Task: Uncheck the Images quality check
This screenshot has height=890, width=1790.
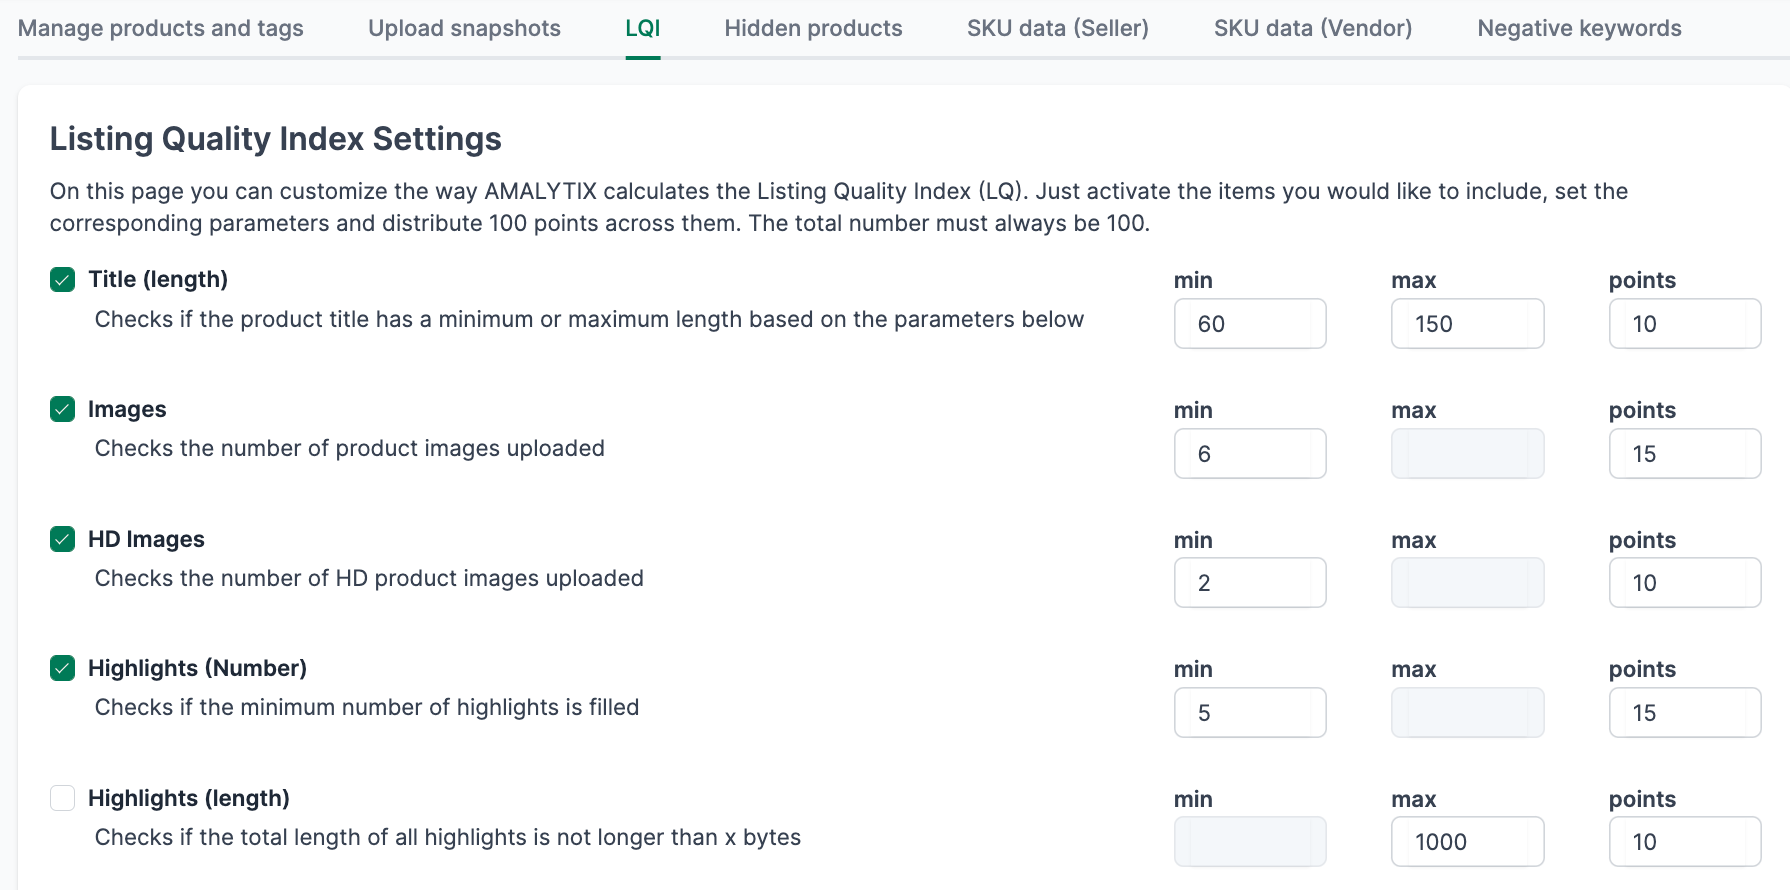Action: pos(62,409)
